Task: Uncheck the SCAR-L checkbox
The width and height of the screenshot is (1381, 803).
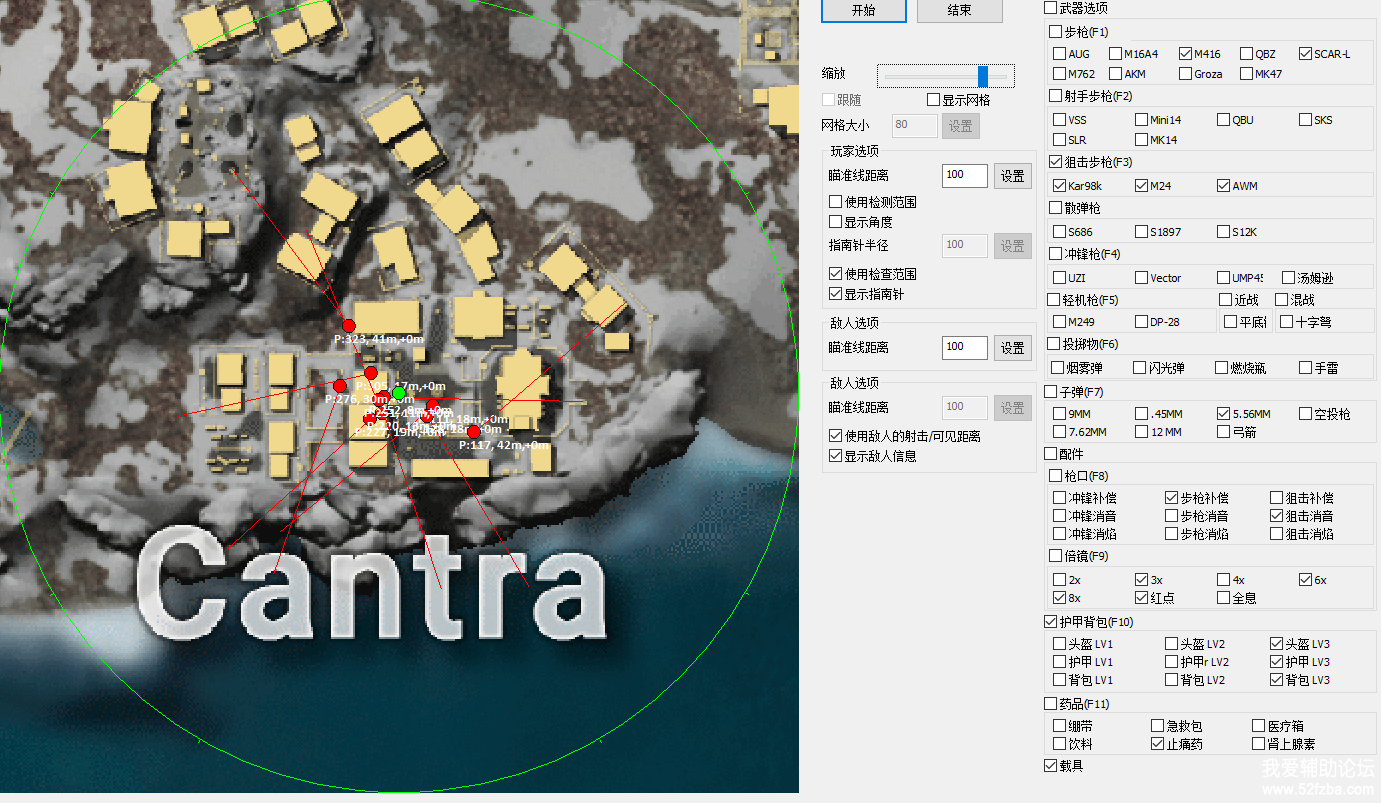Action: (x=1306, y=54)
